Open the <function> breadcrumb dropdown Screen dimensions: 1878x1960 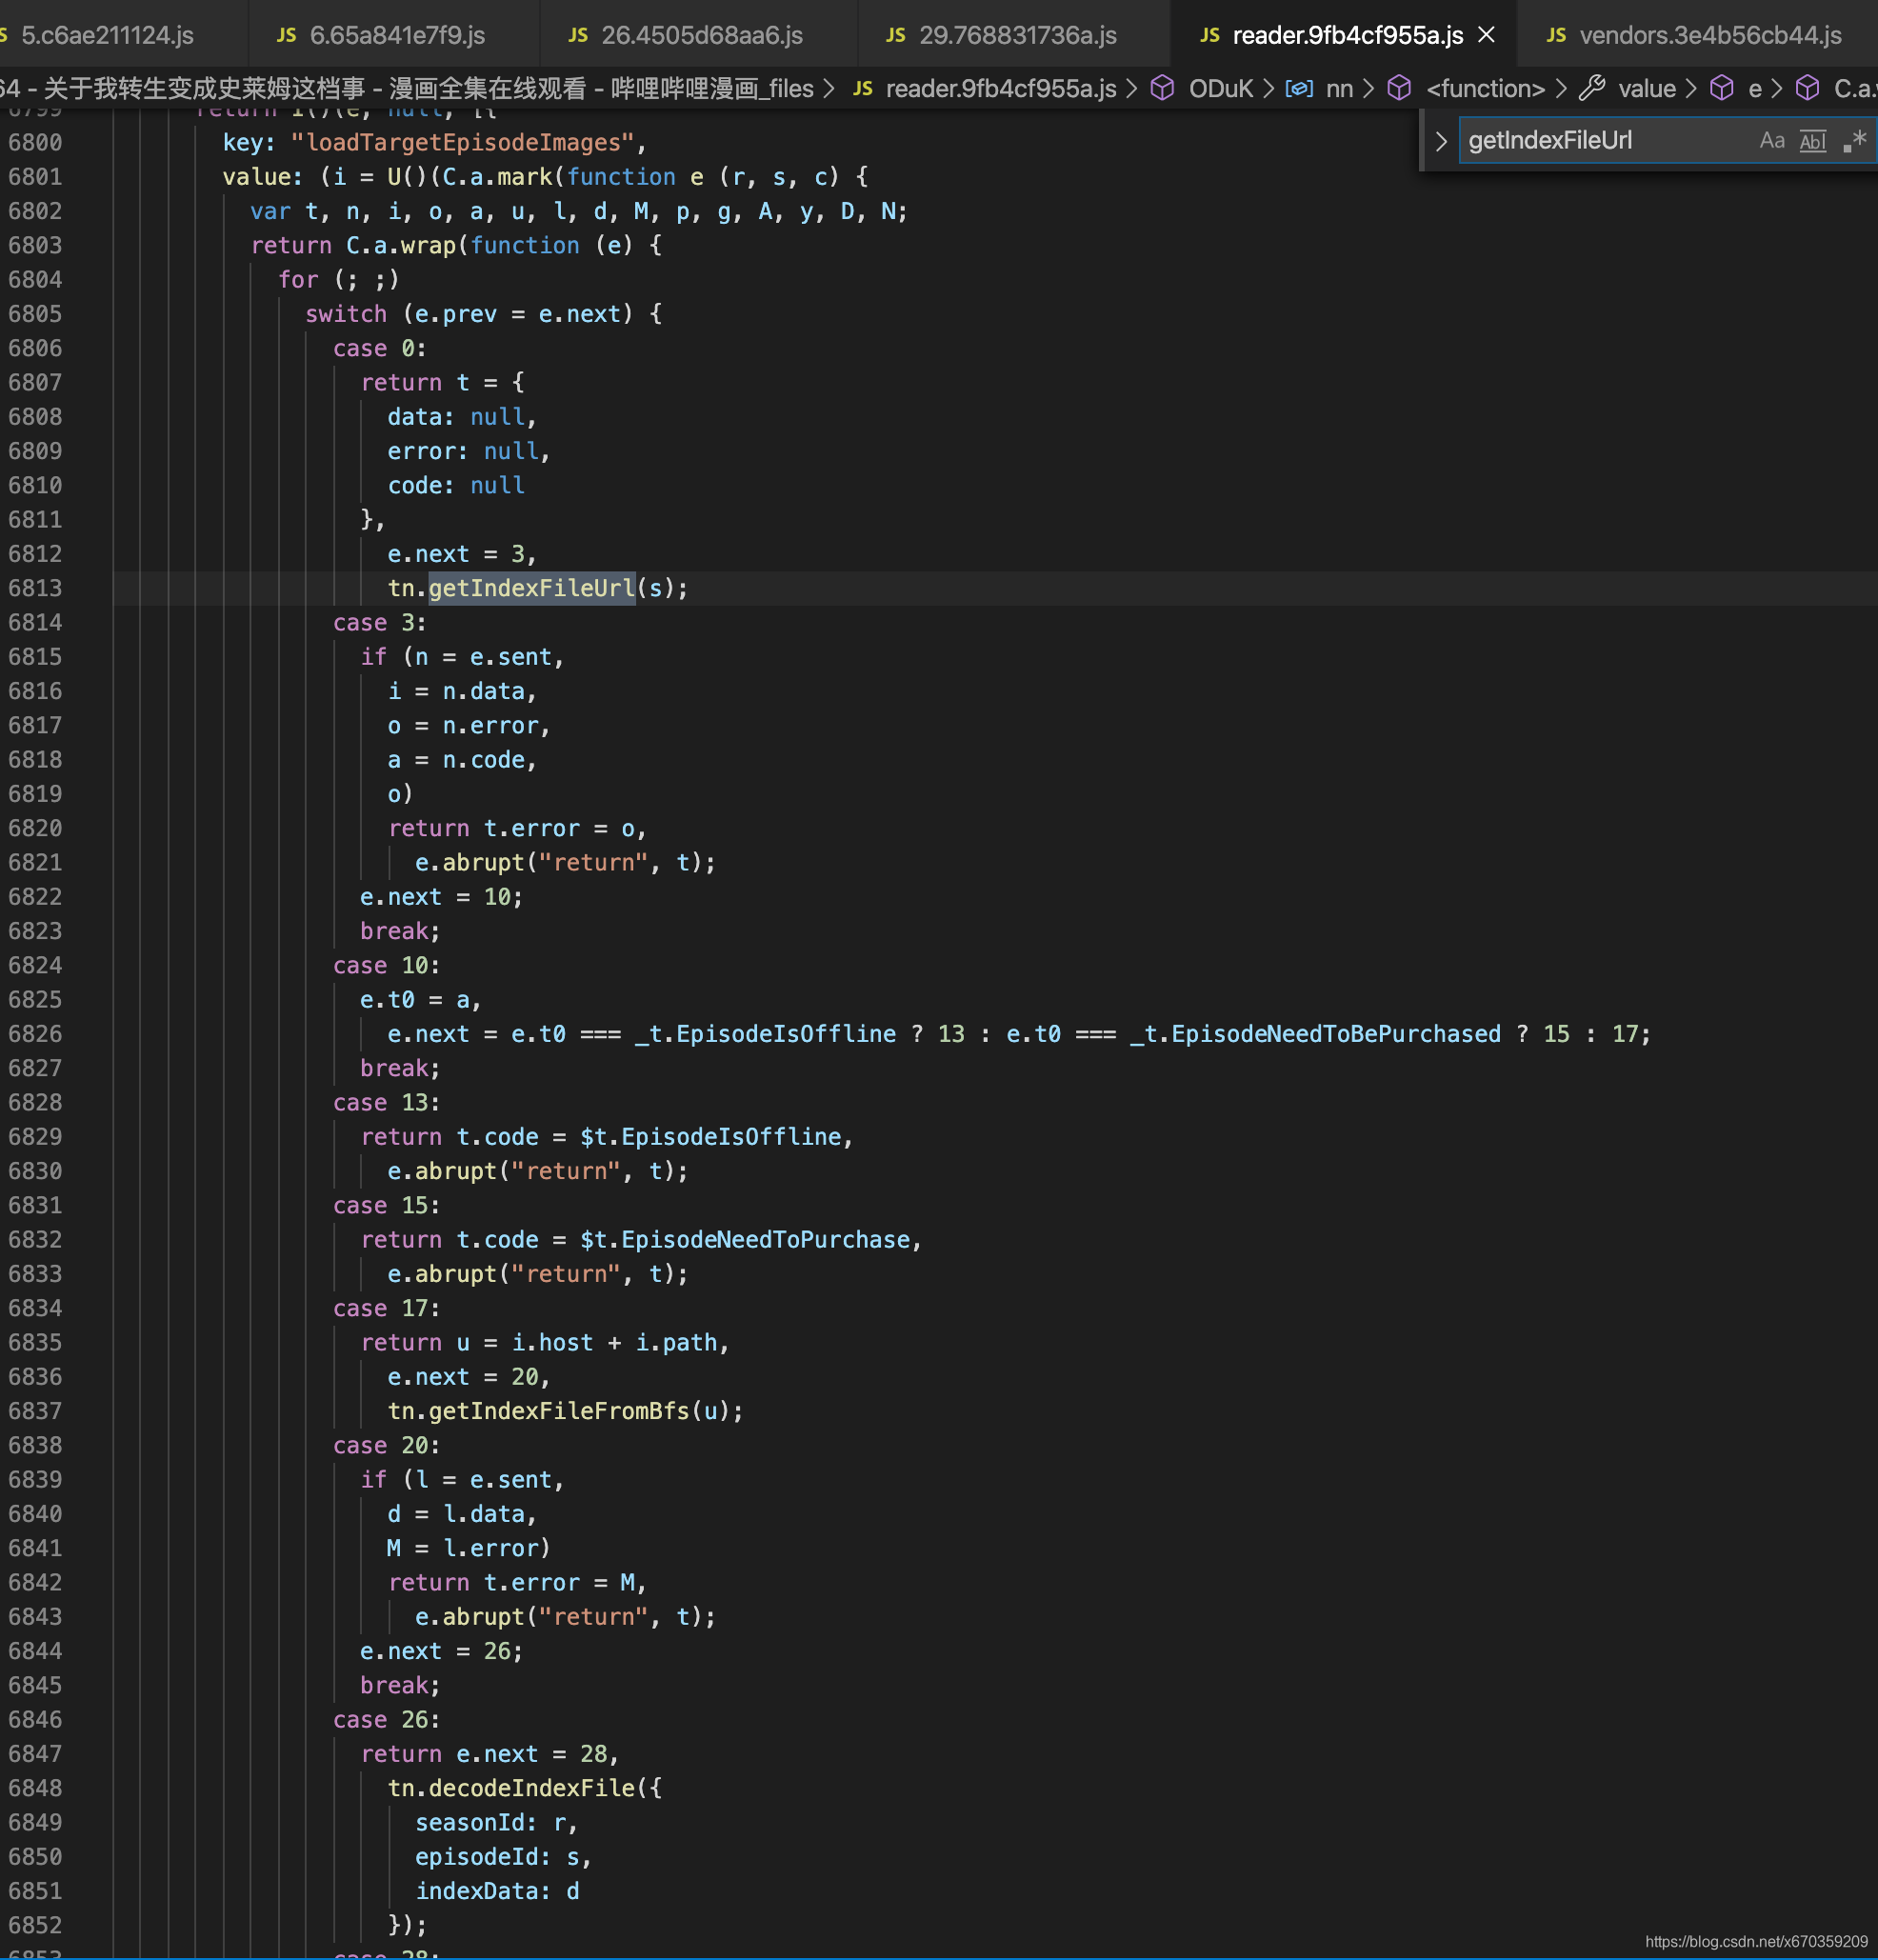(x=1485, y=89)
